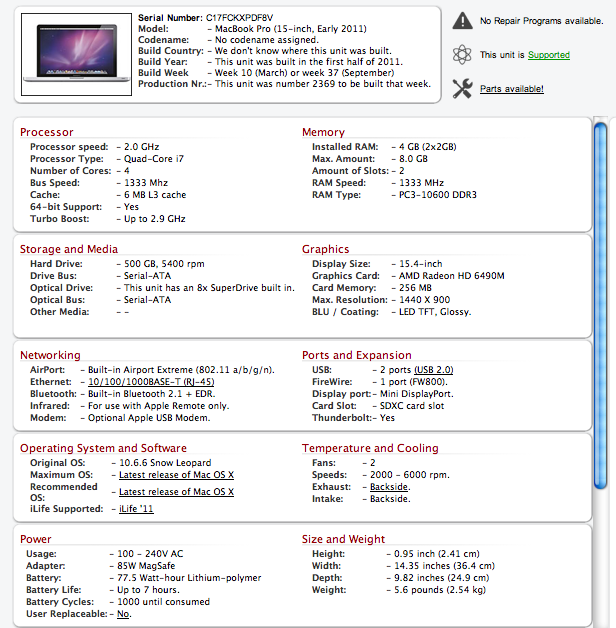Click the wrench and screwdriver parts icon
This screenshot has height=628, width=616.
pyautogui.click(x=462, y=89)
